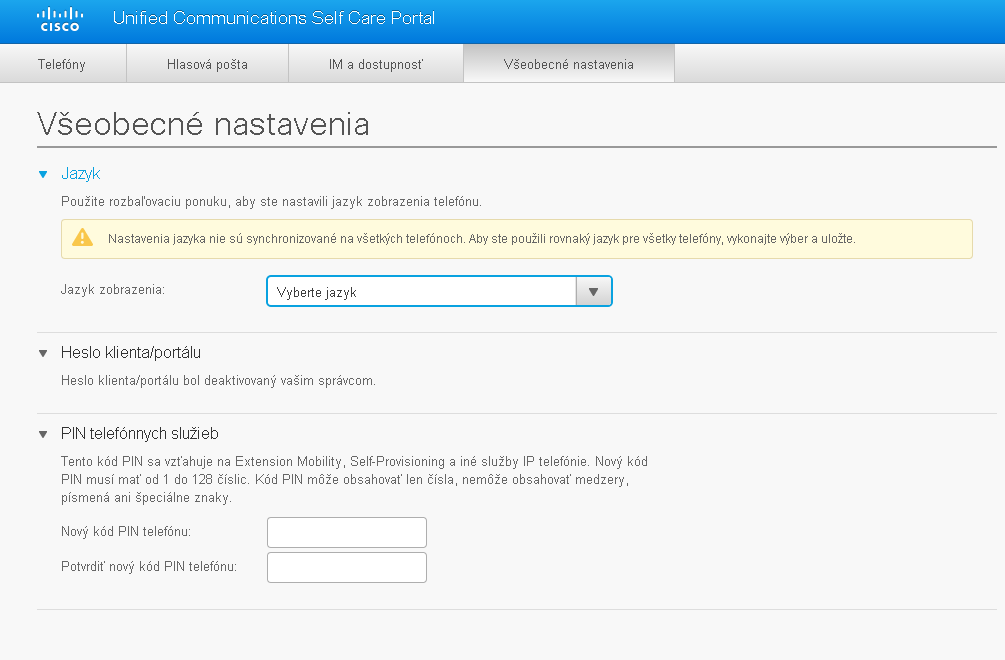Viewport: 1005px width, 660px height.
Task: Focus the Nový kód PIN telefónu field
Action: [x=347, y=532]
